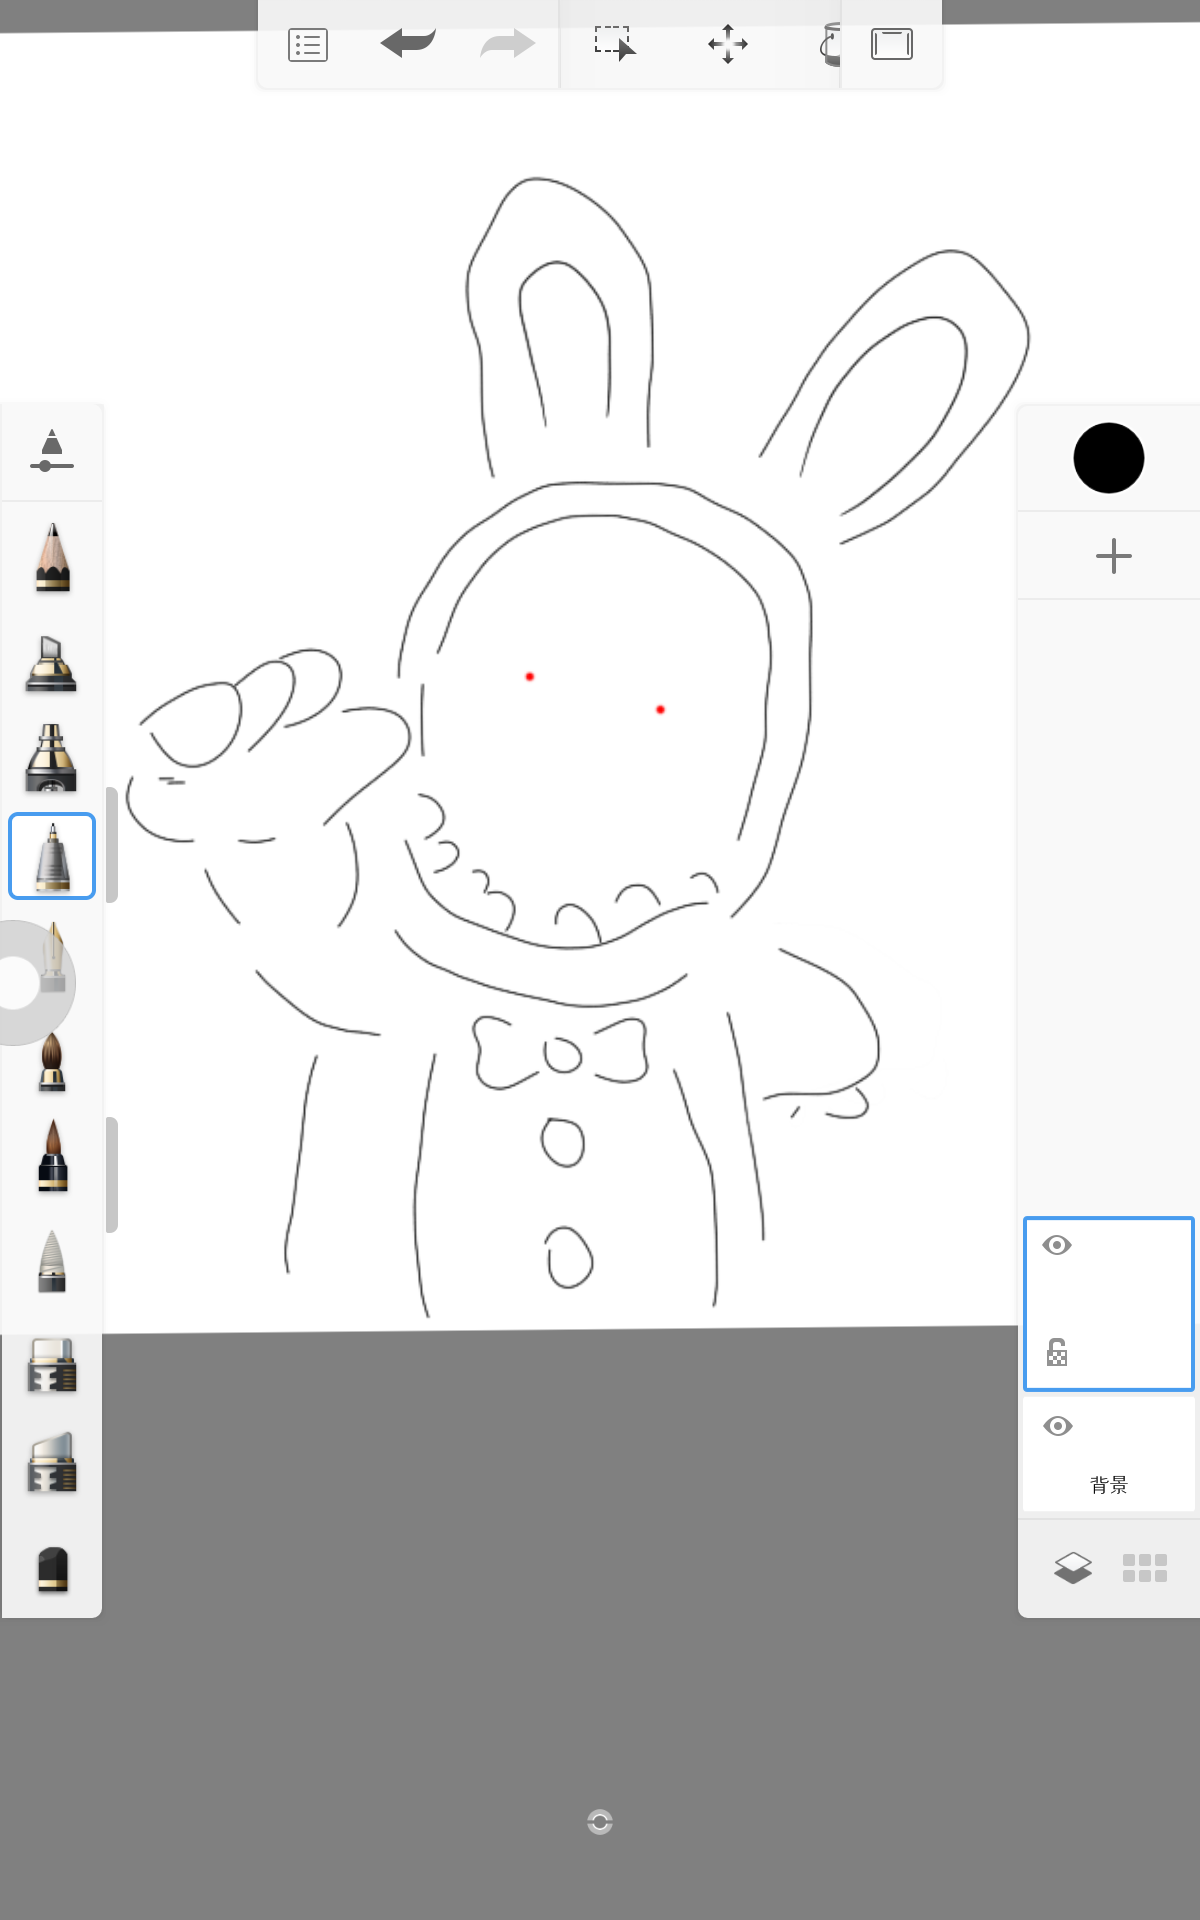The width and height of the screenshot is (1200, 1920).
Task: Hide the active drawing layer
Action: click(x=1057, y=1245)
